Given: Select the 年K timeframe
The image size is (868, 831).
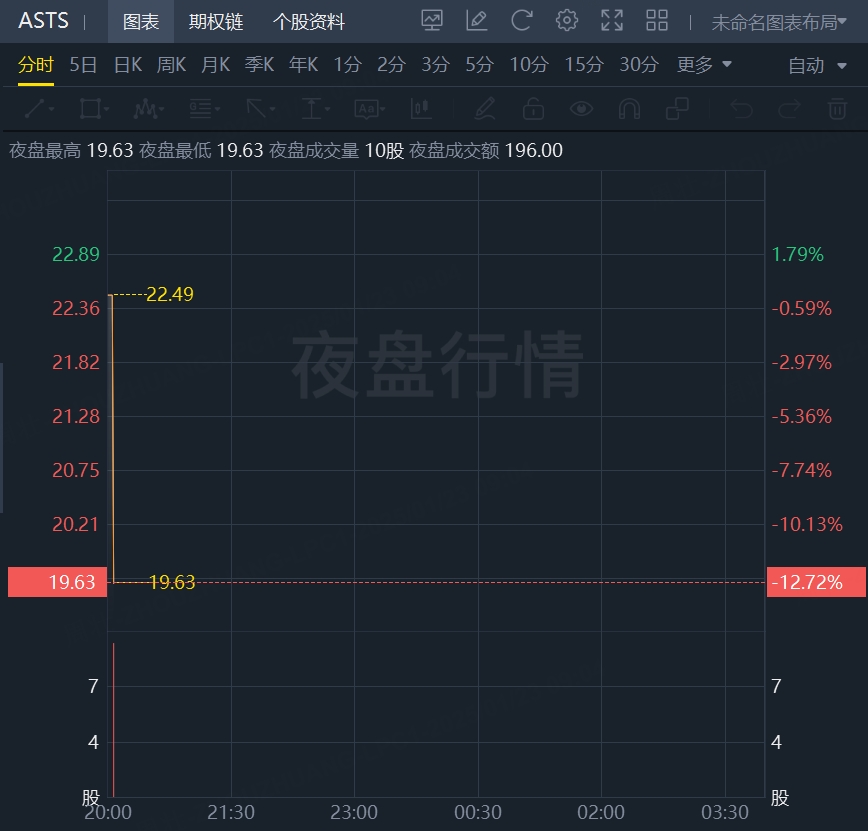Looking at the screenshot, I should (x=303, y=65).
